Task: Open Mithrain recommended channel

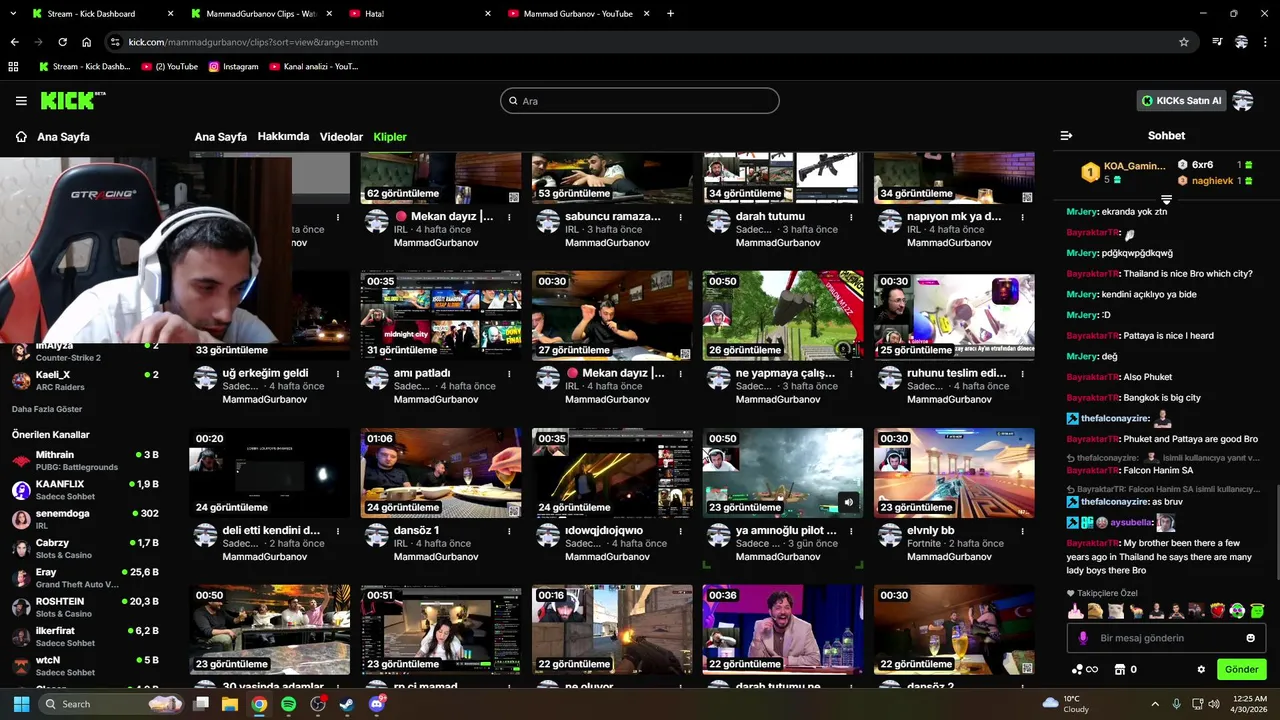Action: tap(85, 460)
